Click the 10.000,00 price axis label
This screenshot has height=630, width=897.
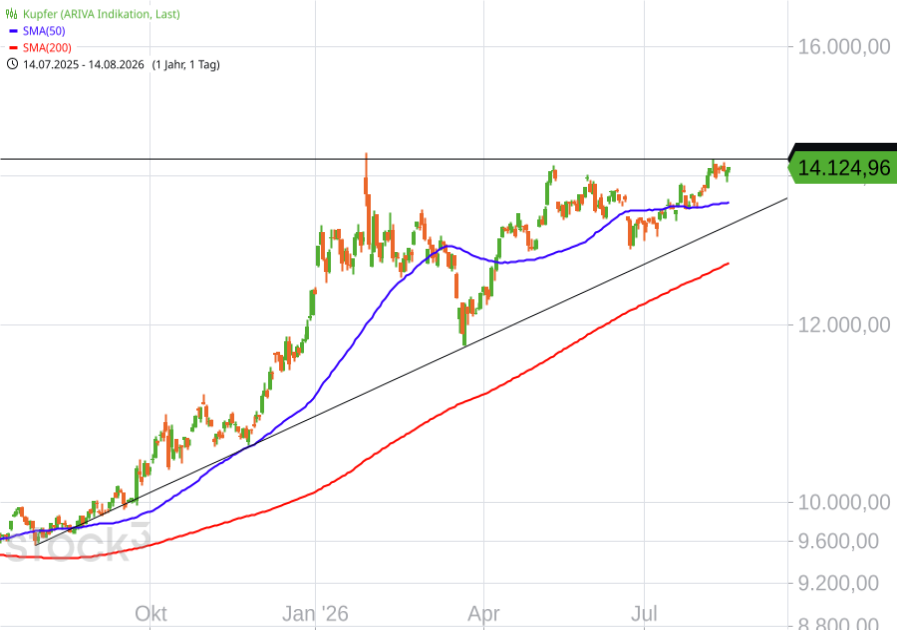(x=844, y=502)
